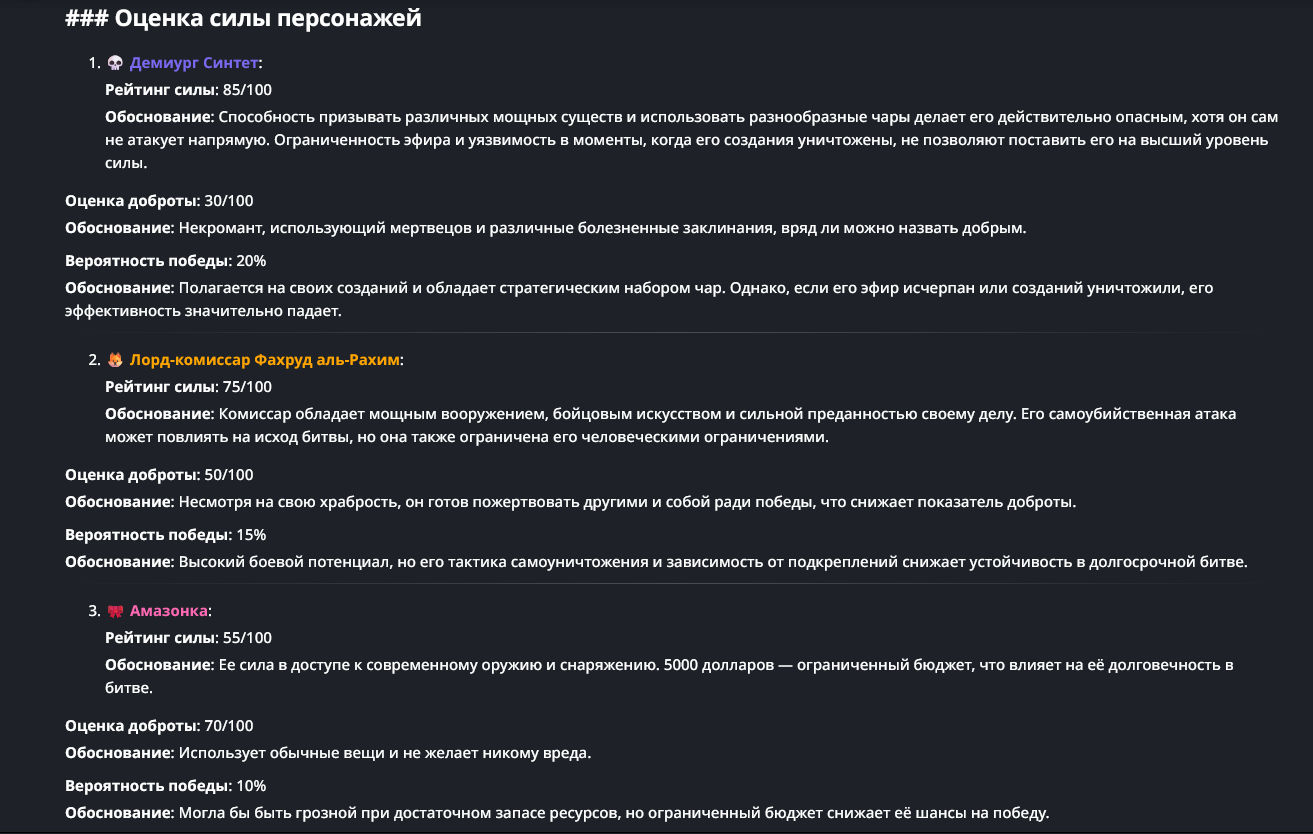Click the Вероятность победы 20% line

pos(165,261)
